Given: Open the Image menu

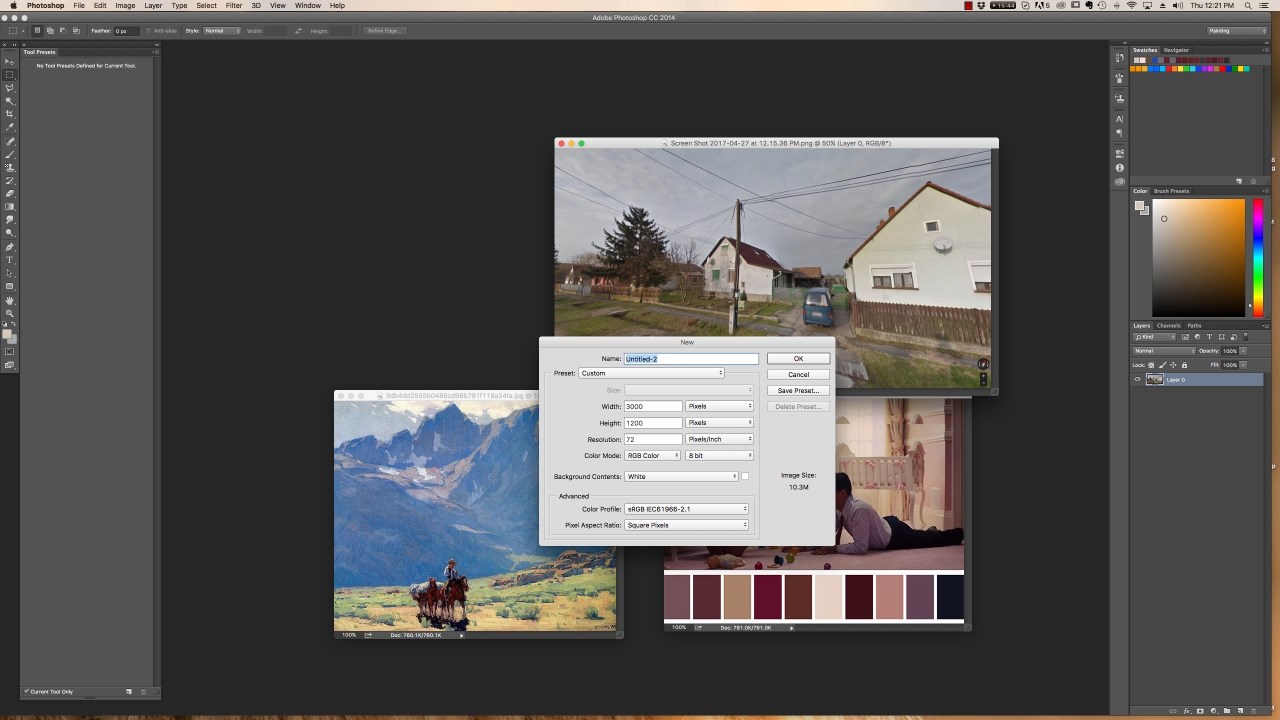Looking at the screenshot, I should [125, 5].
